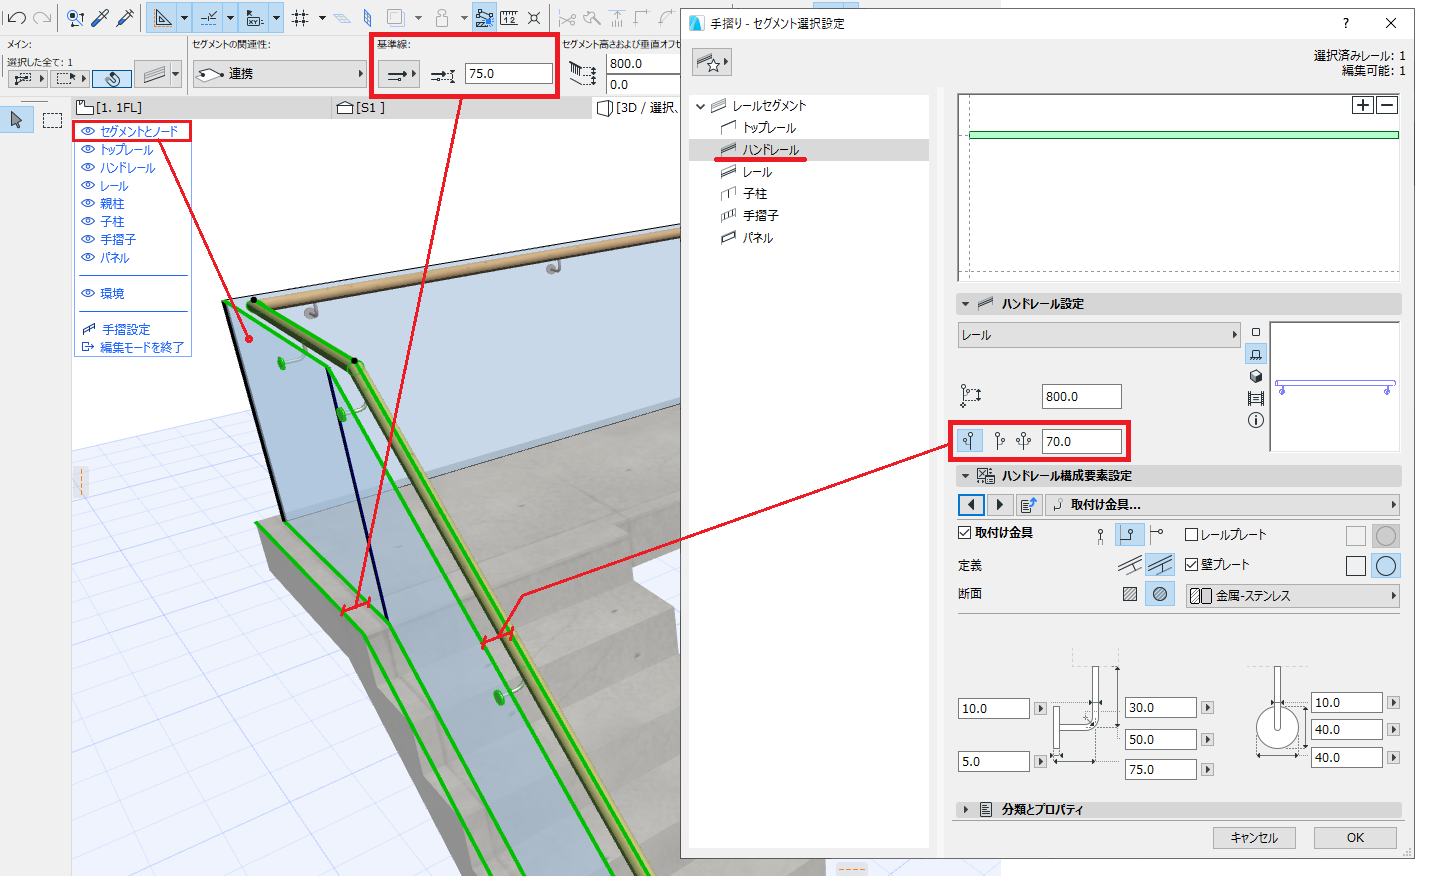The image size is (1436, 876).
Task: Click the info circle icon beside preview
Action: [1256, 420]
